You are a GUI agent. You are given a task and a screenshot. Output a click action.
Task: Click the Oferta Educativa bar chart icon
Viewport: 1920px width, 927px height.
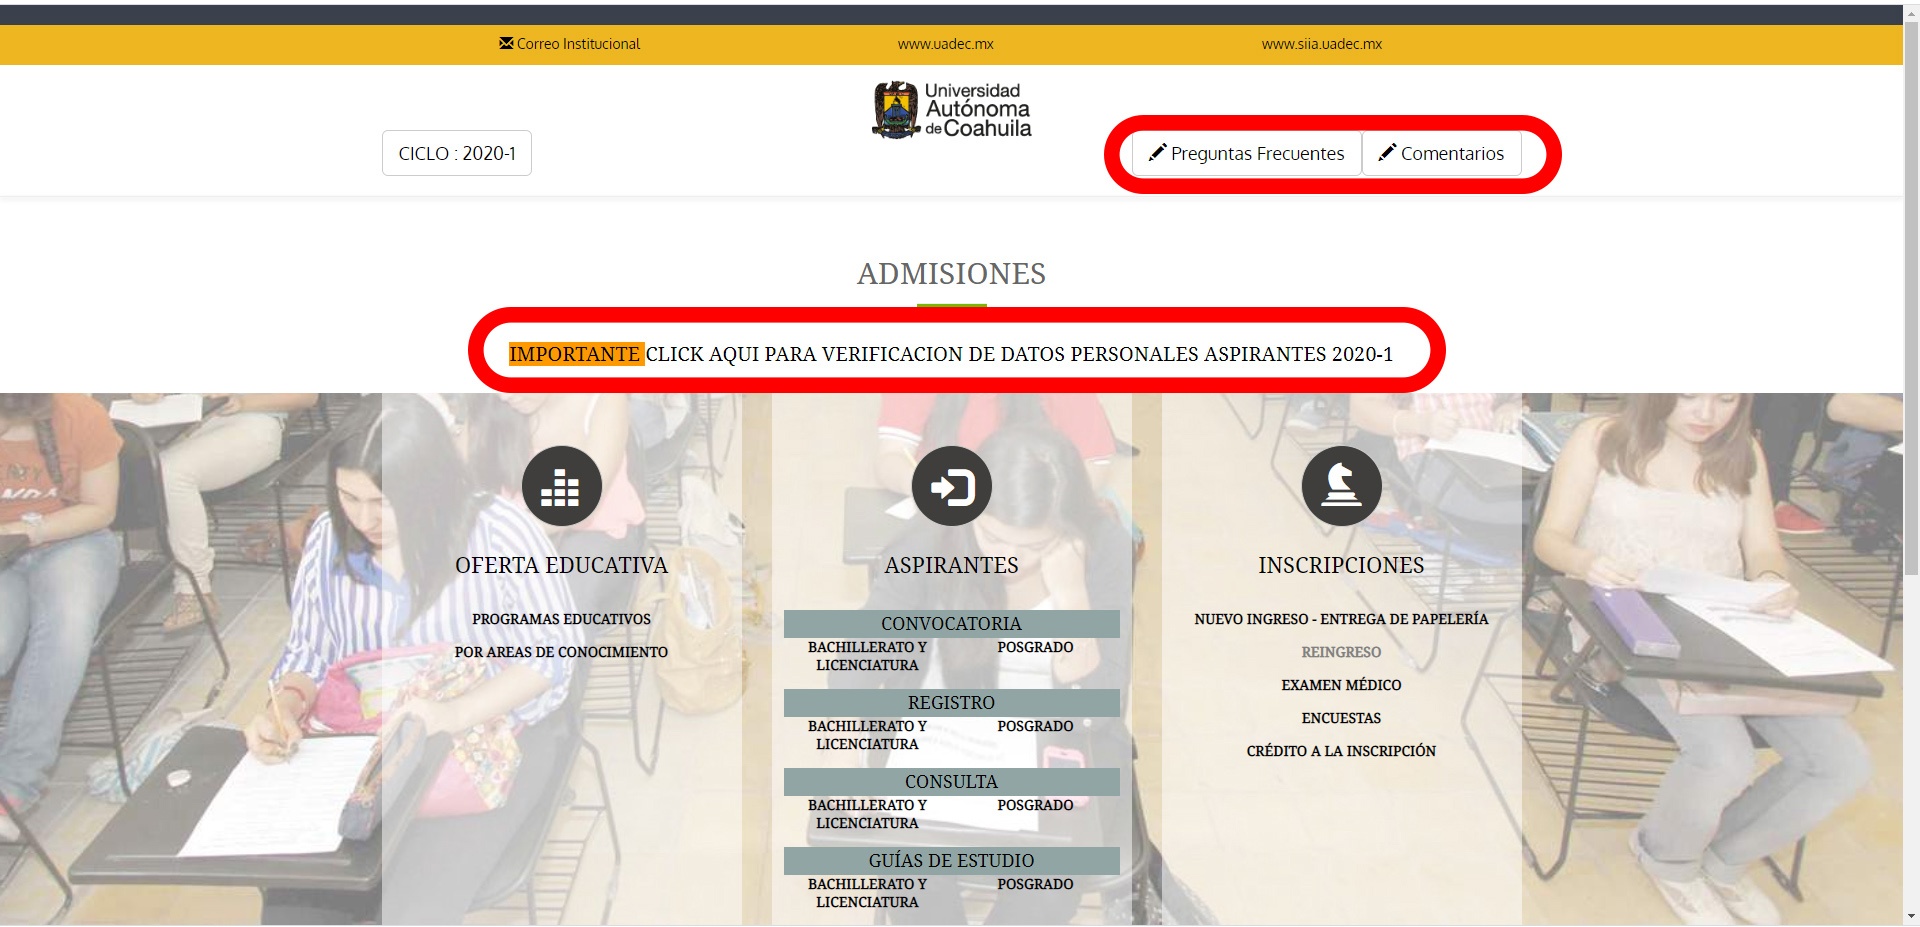coord(561,486)
